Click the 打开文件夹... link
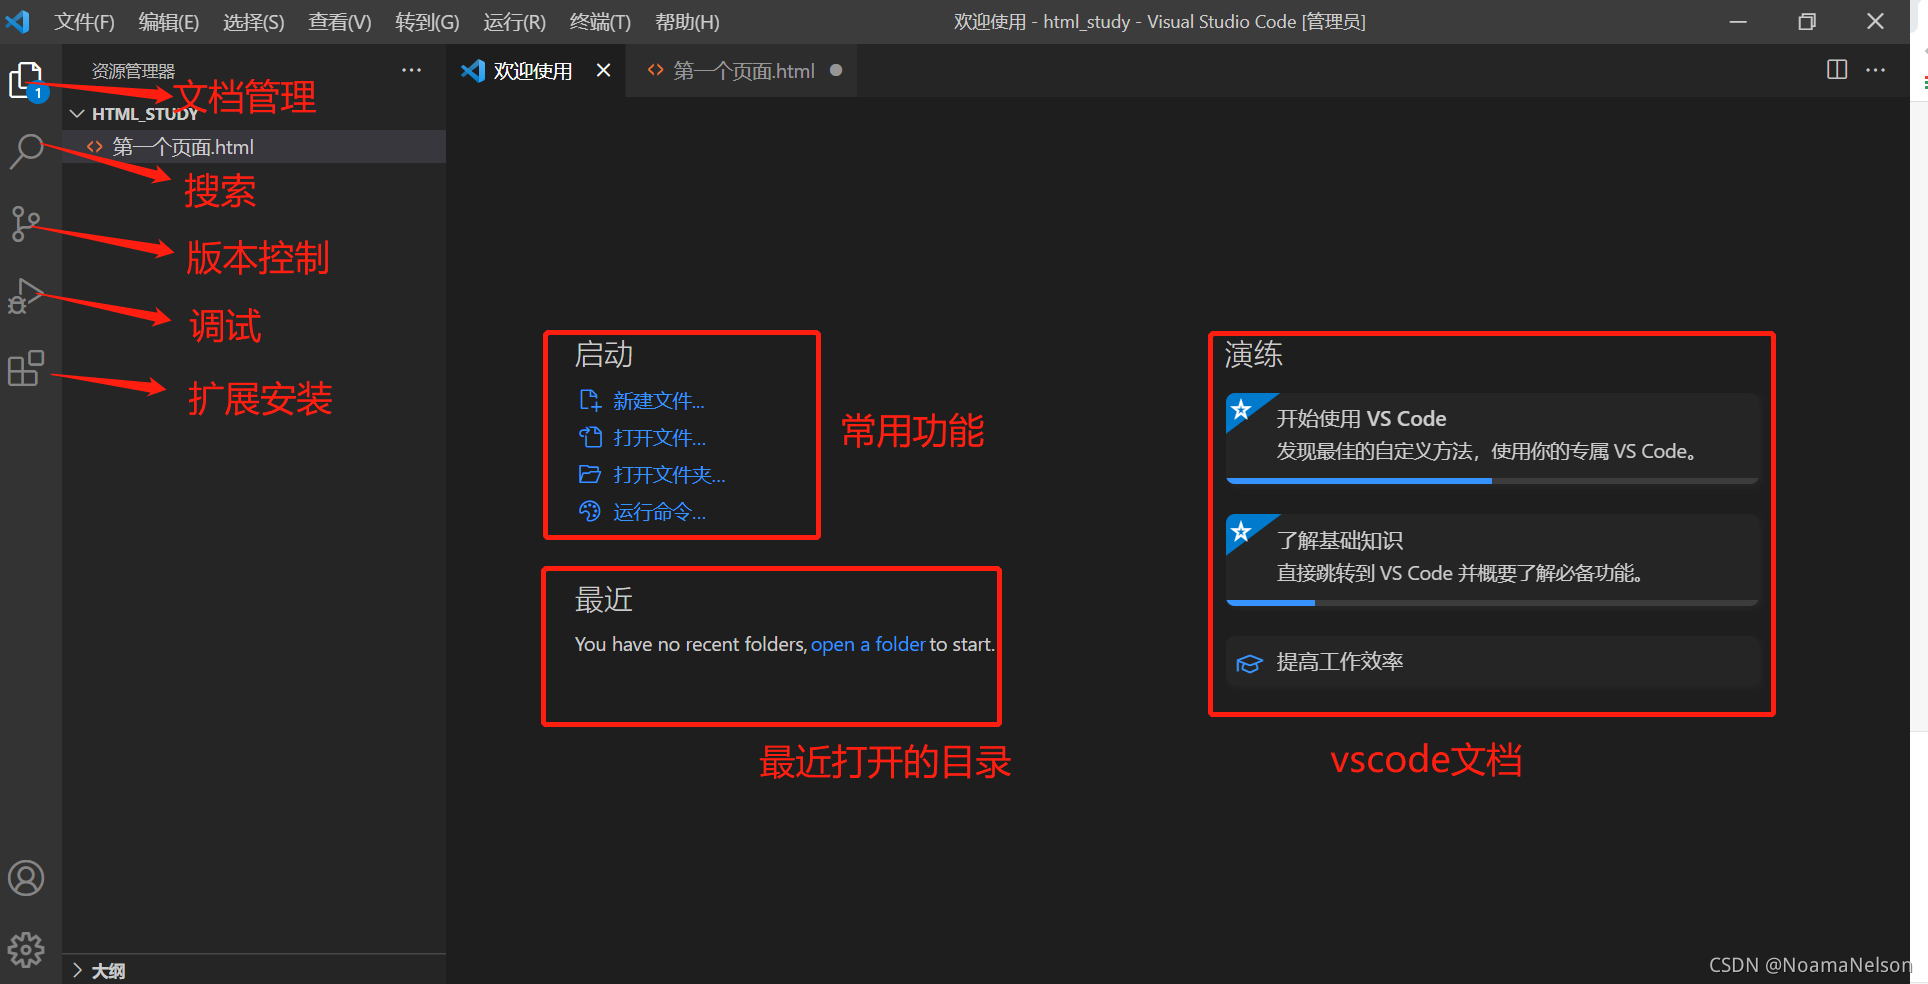The image size is (1928, 984). click(669, 475)
